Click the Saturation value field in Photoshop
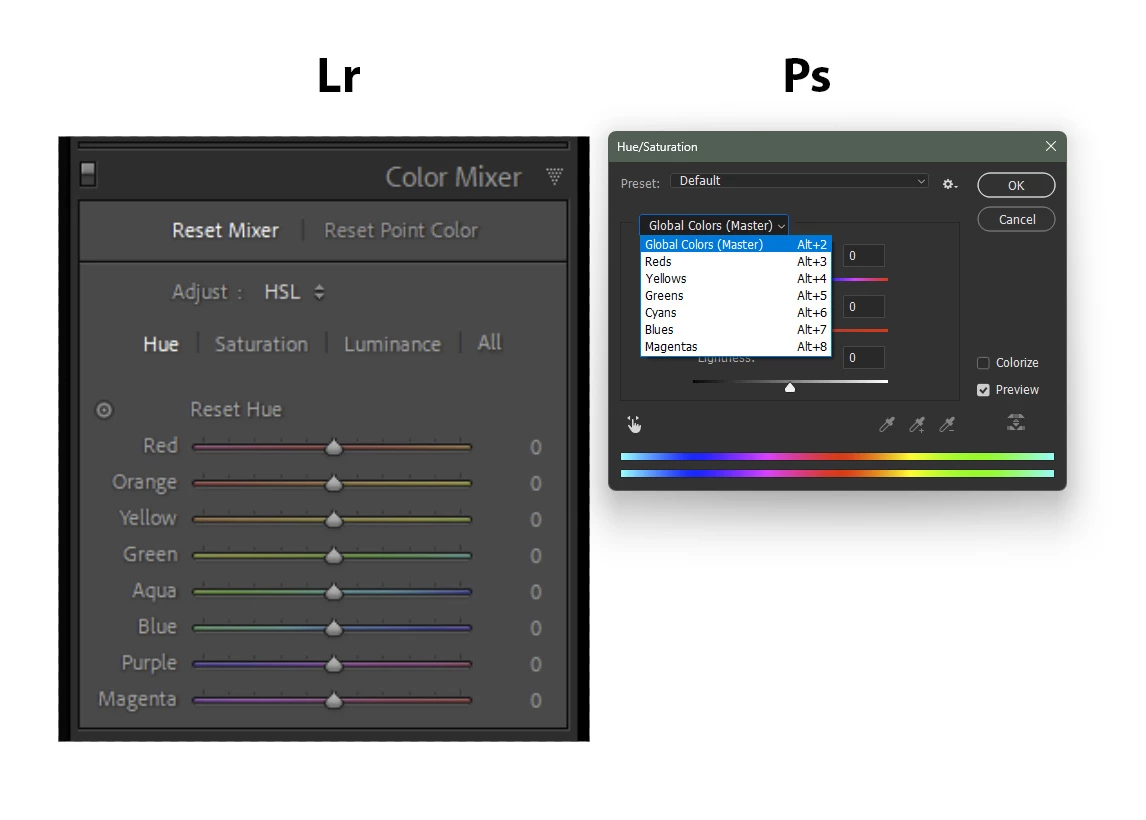This screenshot has width=1146, height=820. [x=863, y=307]
